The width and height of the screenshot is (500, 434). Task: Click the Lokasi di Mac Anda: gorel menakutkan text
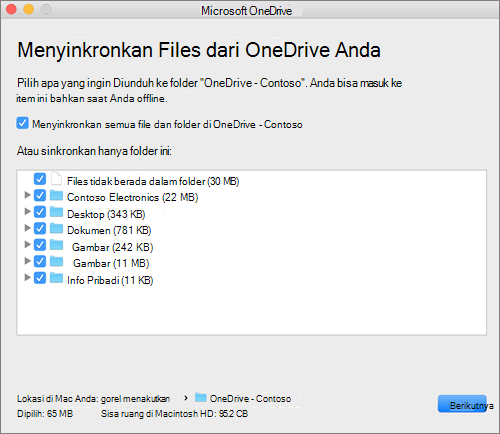point(94,399)
